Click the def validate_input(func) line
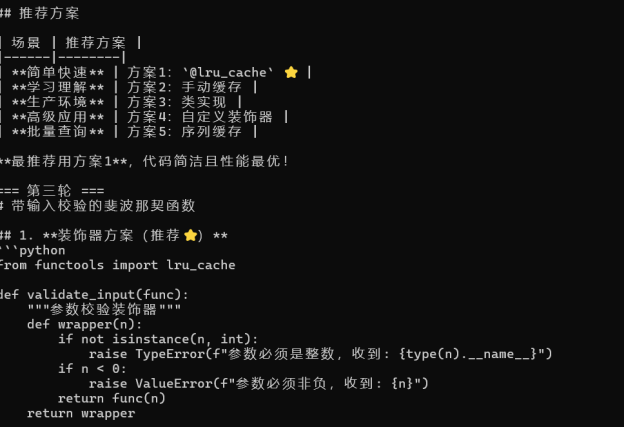The image size is (624, 428). coord(94,294)
